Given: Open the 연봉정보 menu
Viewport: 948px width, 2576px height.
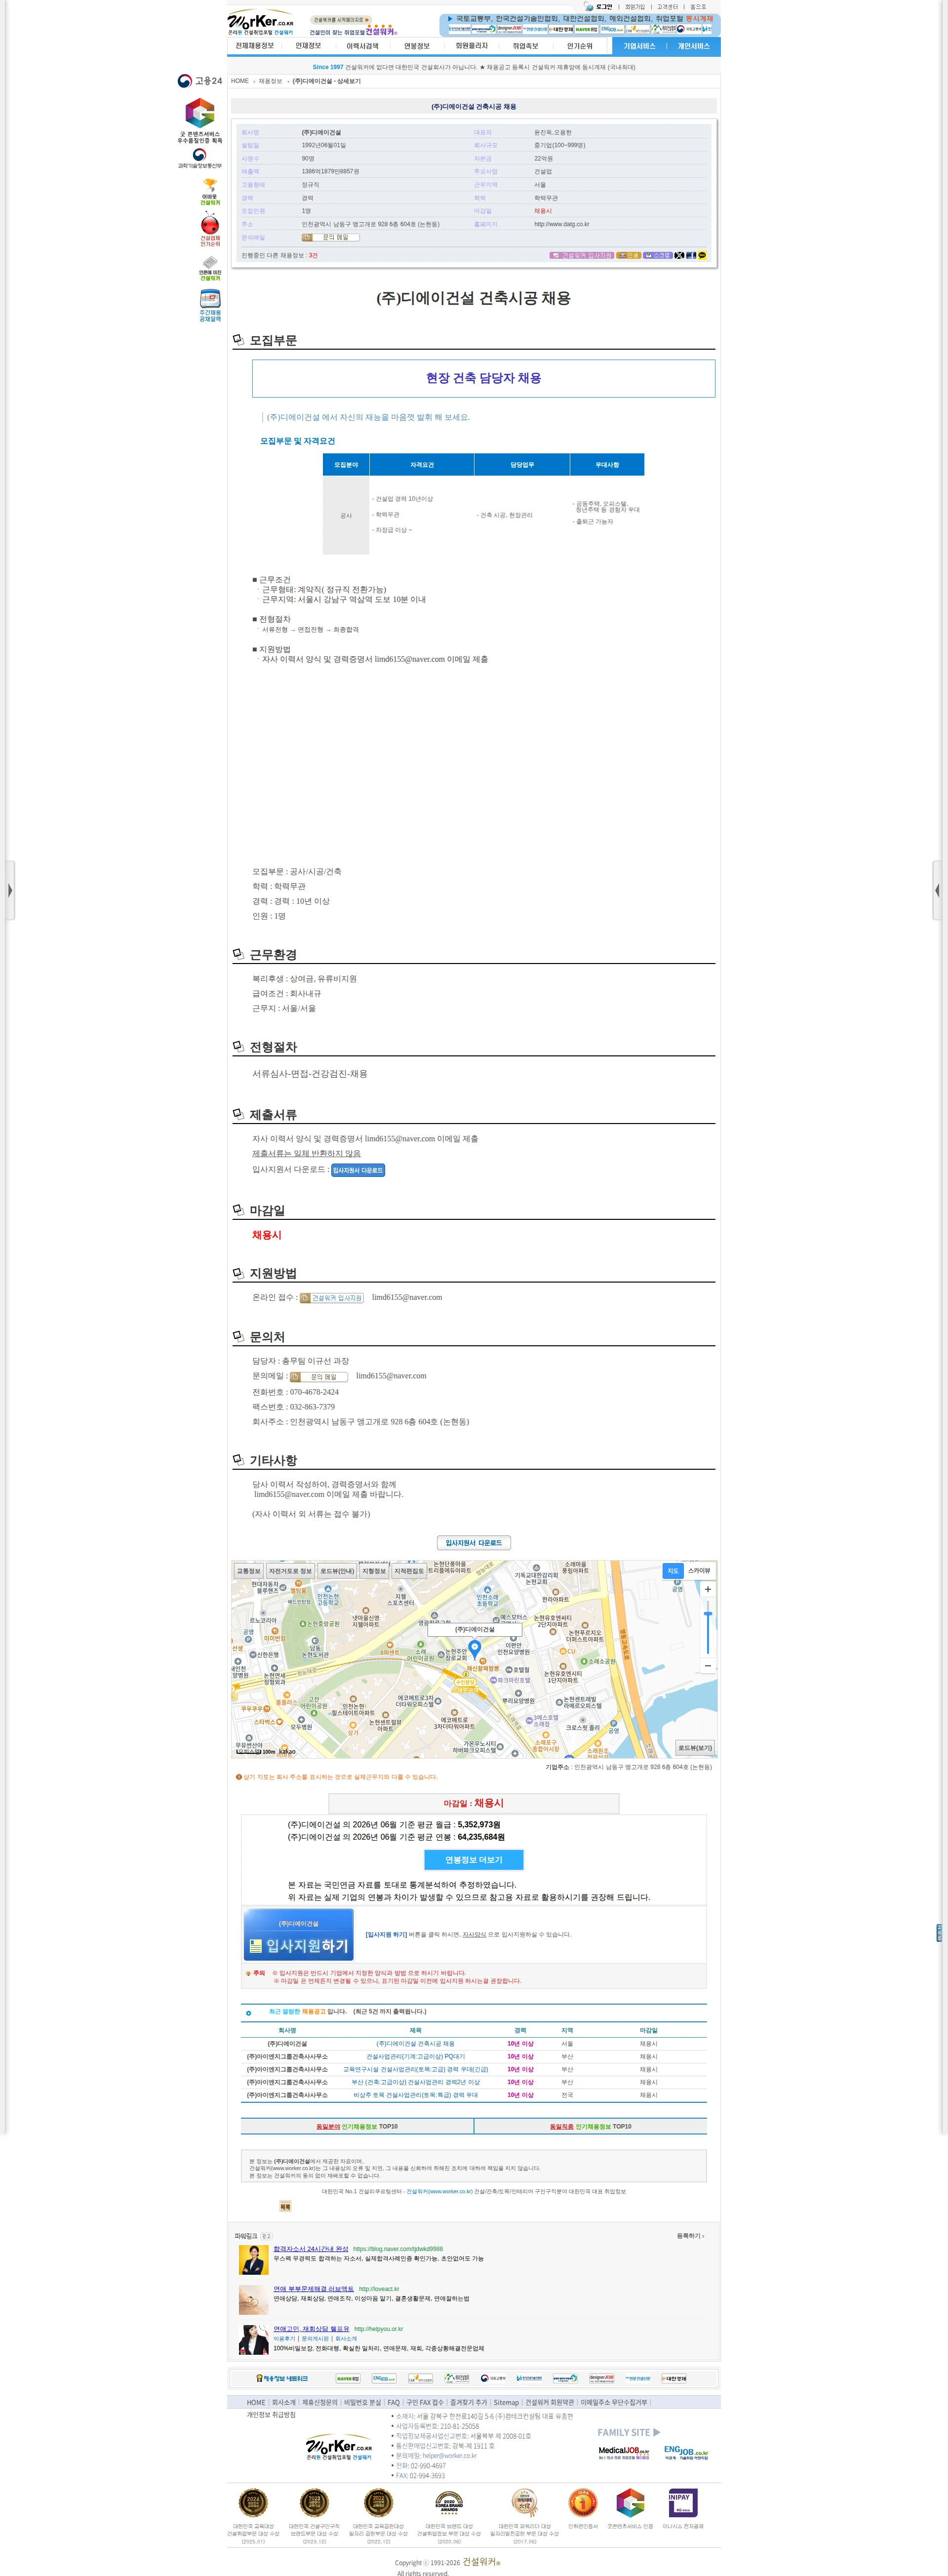Looking at the screenshot, I should (x=417, y=46).
